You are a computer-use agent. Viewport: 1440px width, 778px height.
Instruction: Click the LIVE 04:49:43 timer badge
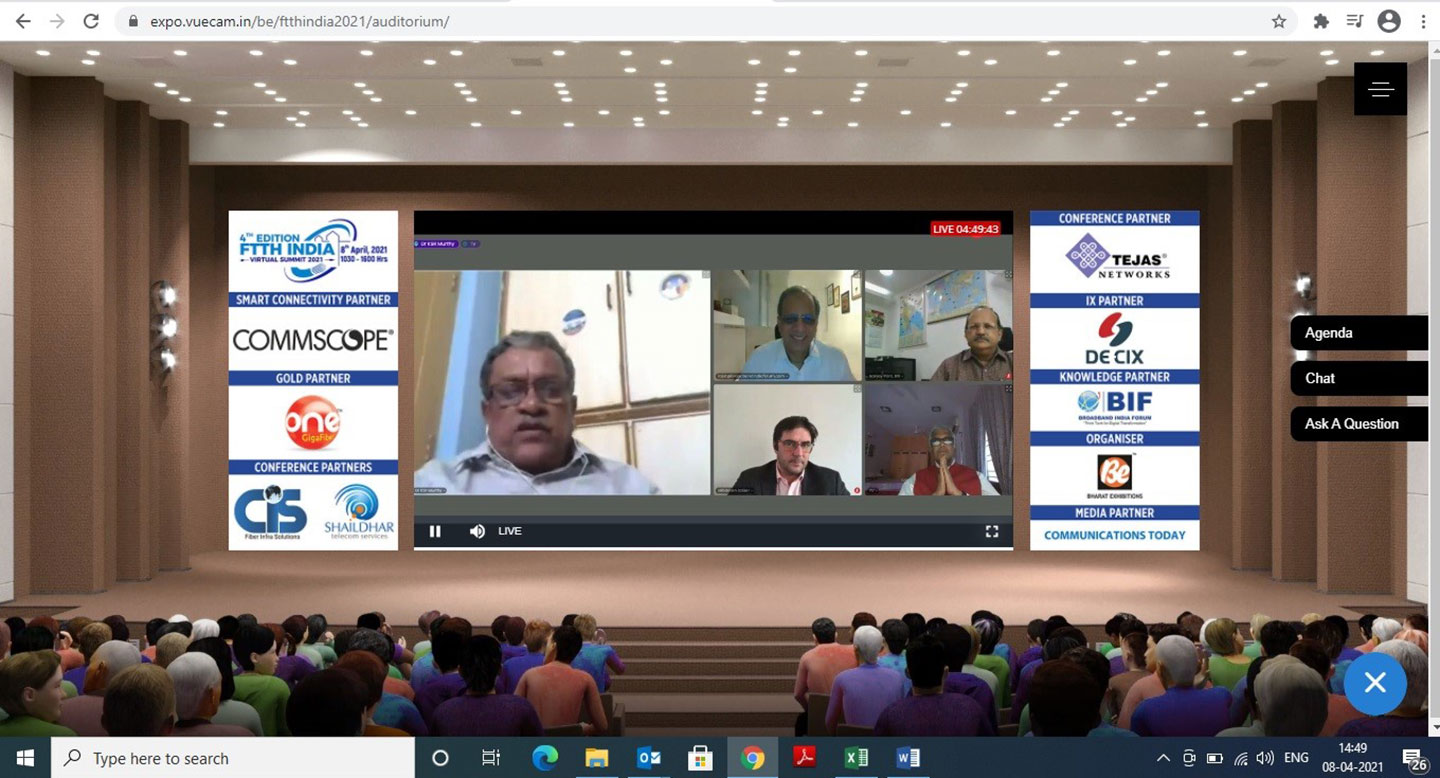click(965, 229)
